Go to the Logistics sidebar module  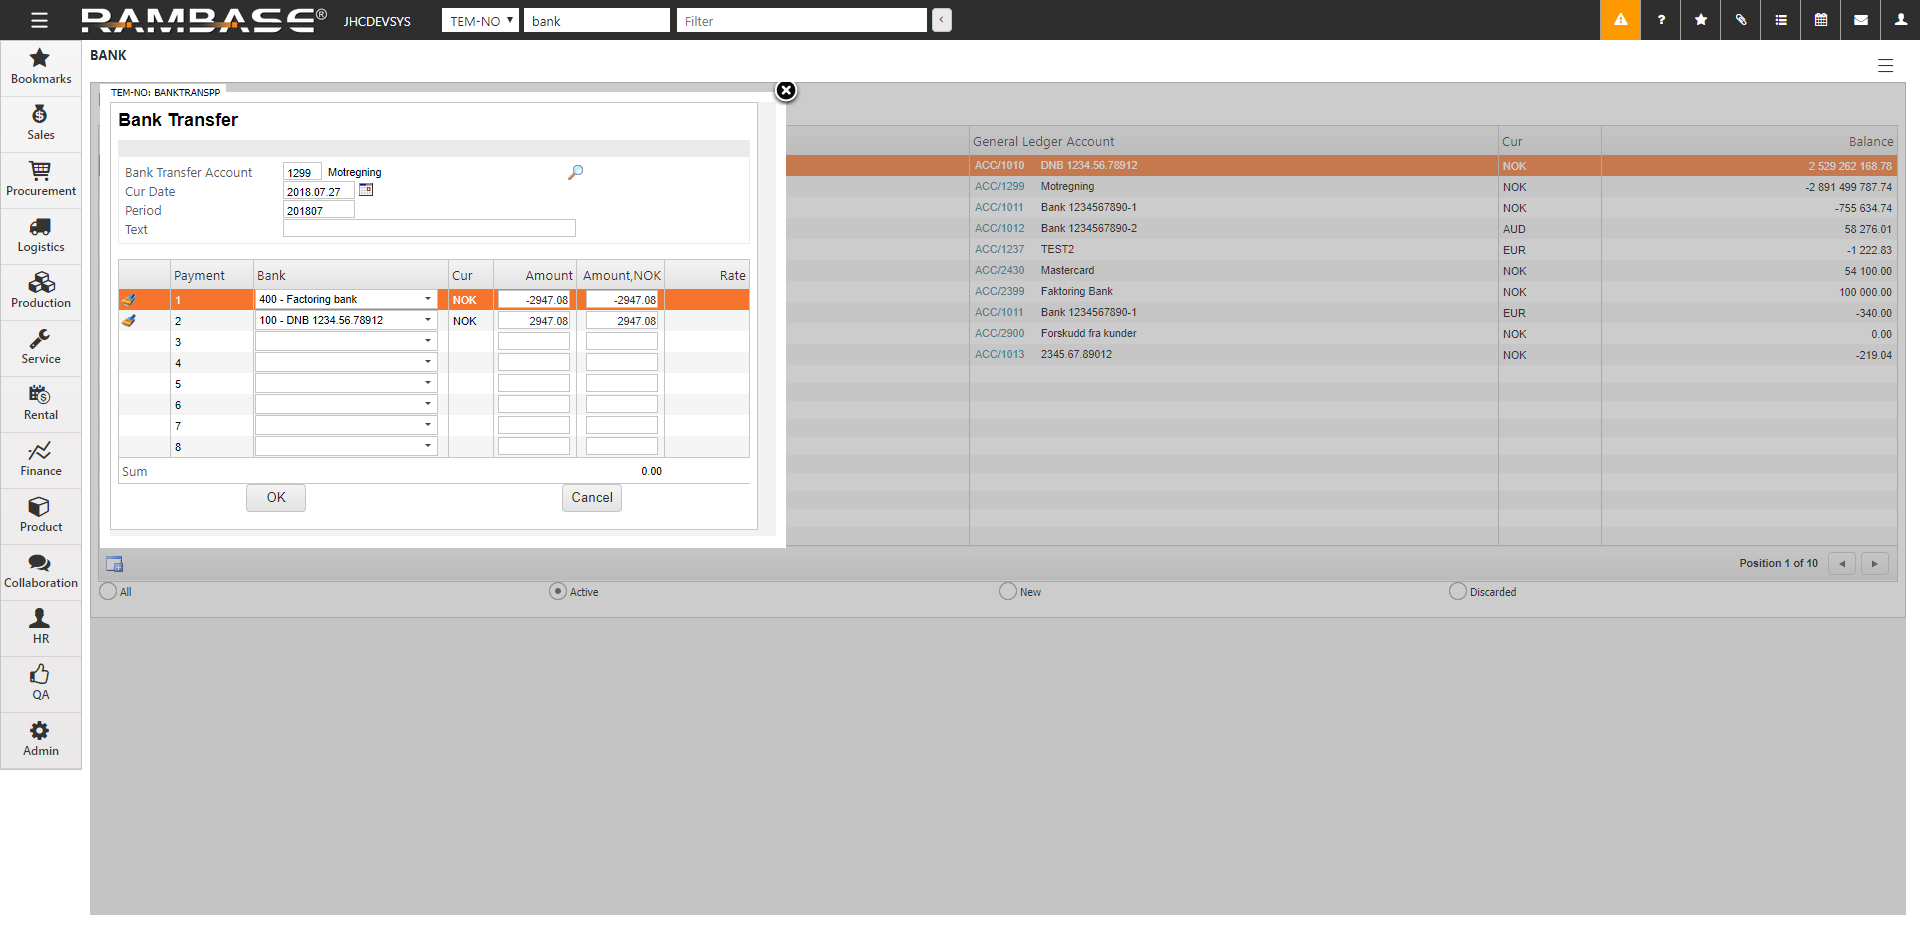(41, 235)
